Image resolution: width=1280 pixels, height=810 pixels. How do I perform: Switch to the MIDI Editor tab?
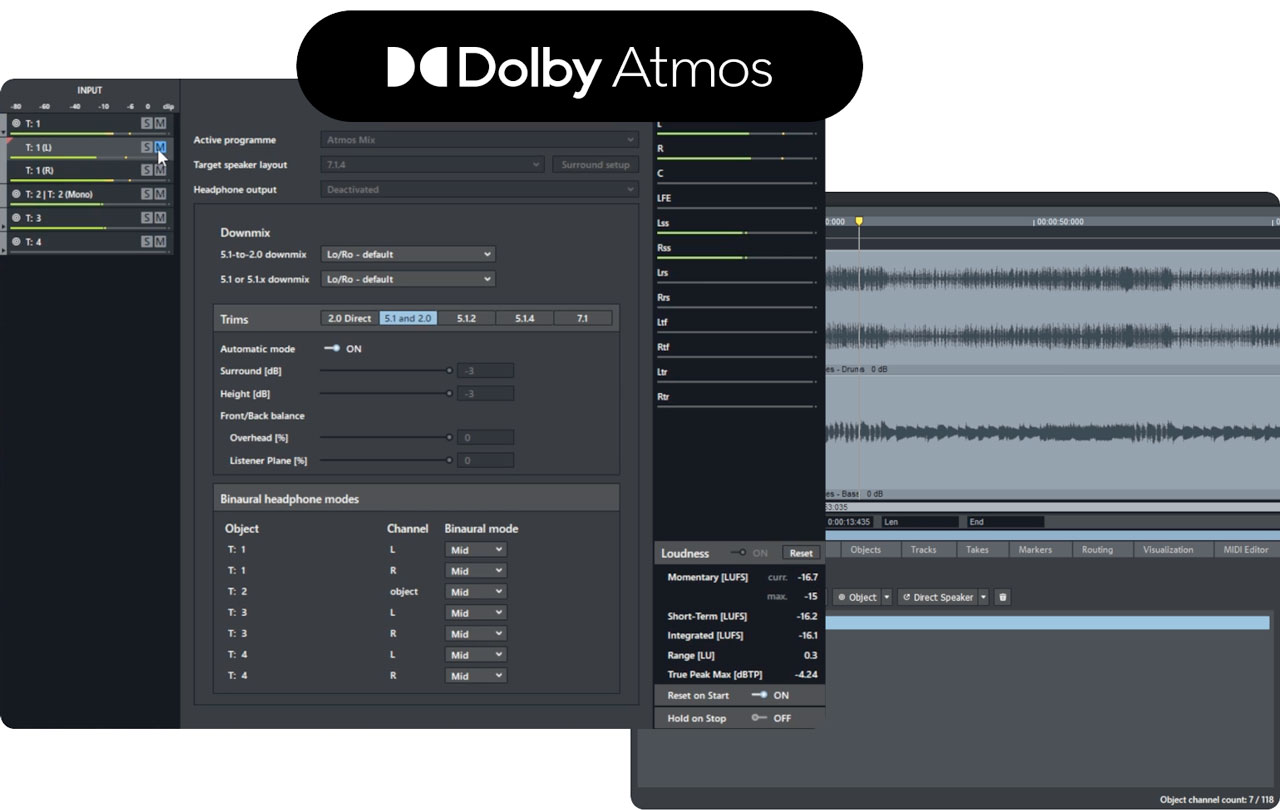[x=1246, y=550]
